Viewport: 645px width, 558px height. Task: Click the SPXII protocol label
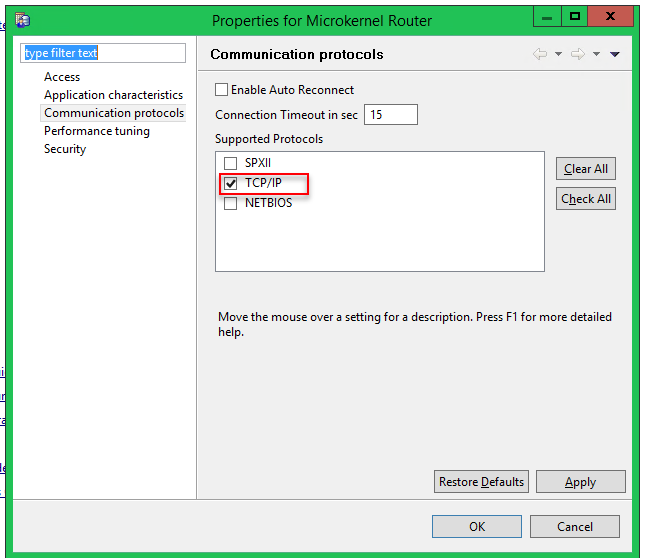(x=258, y=163)
